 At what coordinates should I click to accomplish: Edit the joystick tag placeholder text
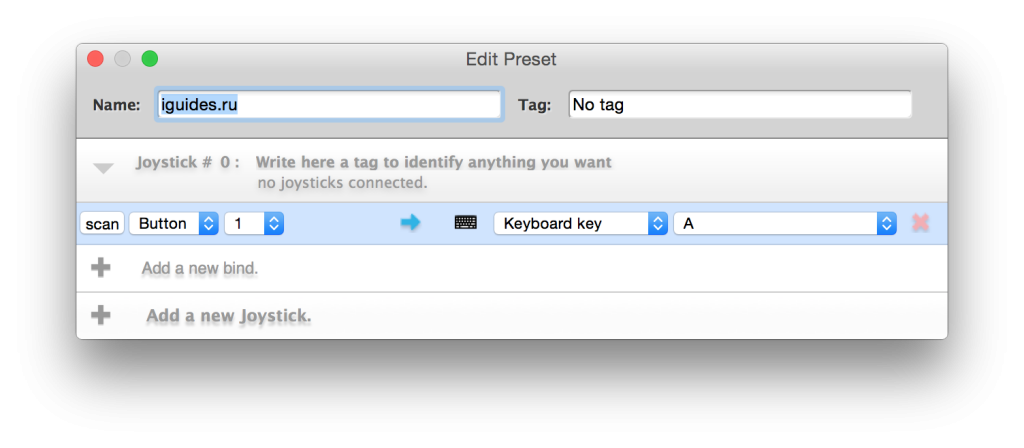tap(433, 162)
